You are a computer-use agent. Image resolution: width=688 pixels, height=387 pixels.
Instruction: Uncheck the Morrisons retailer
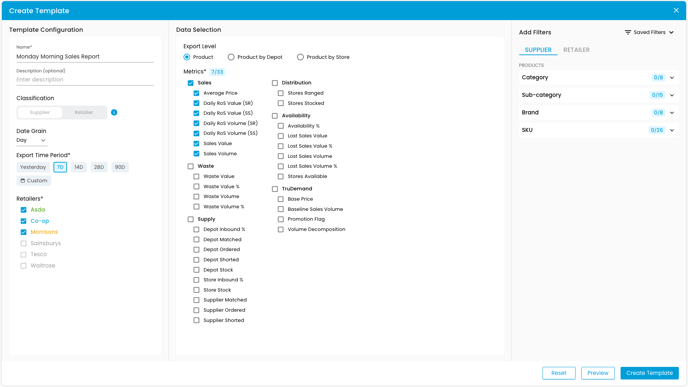[23, 232]
